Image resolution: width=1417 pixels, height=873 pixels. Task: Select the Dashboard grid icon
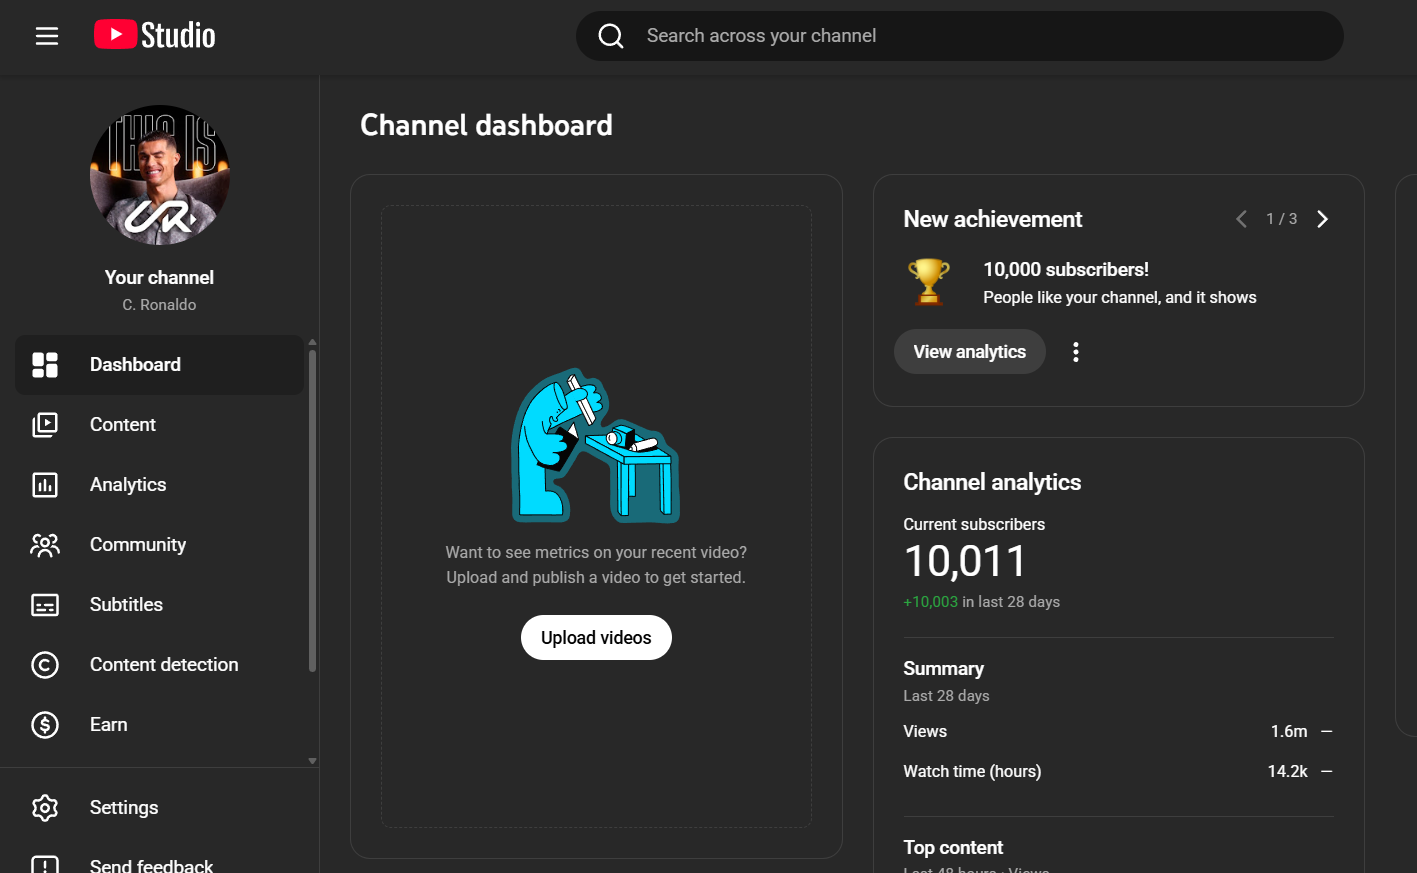(45, 365)
